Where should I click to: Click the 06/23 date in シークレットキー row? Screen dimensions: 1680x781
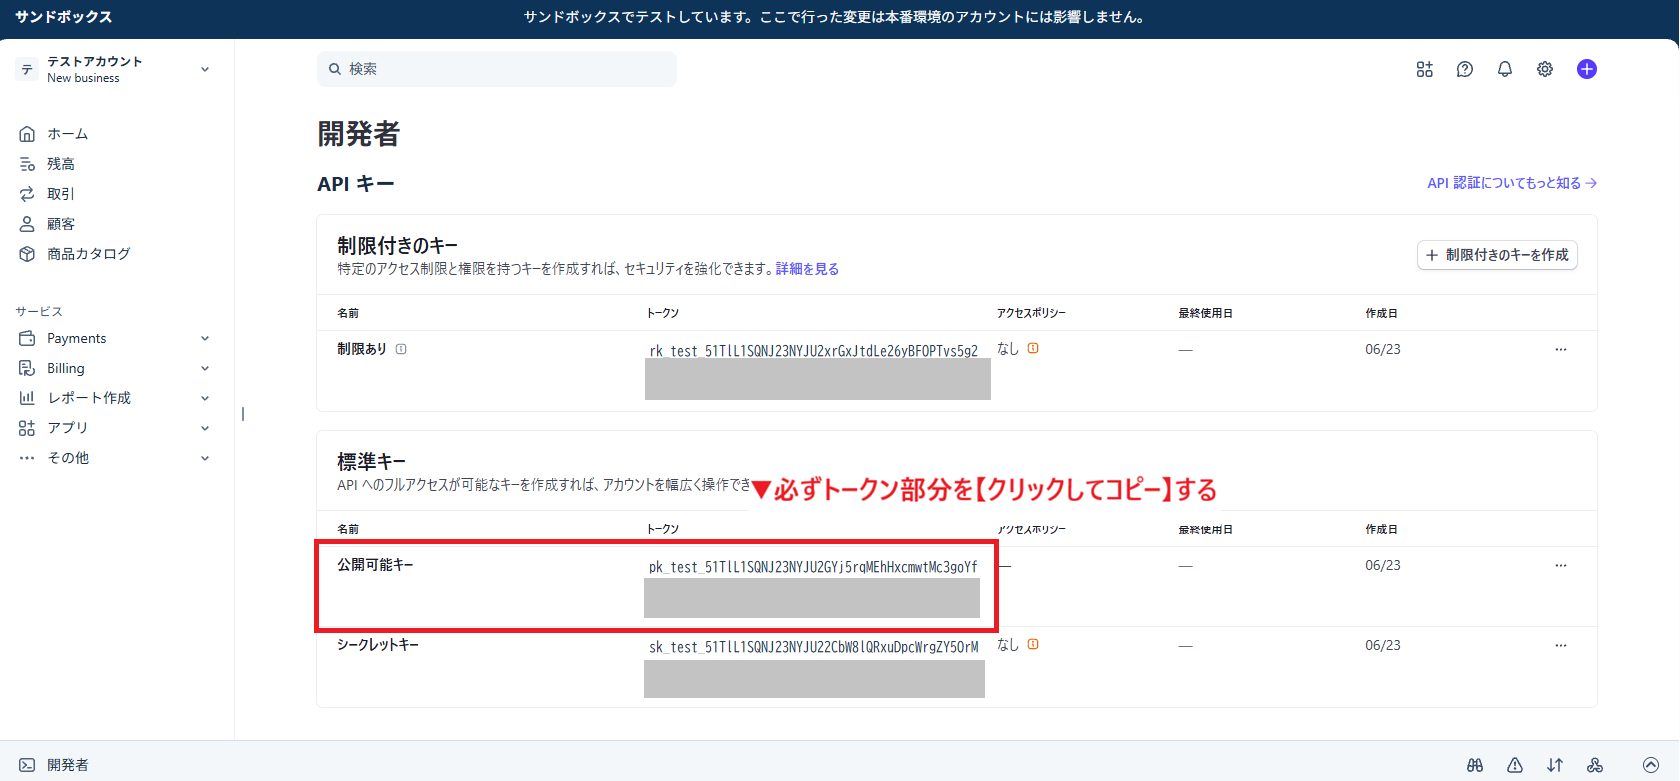[1383, 645]
